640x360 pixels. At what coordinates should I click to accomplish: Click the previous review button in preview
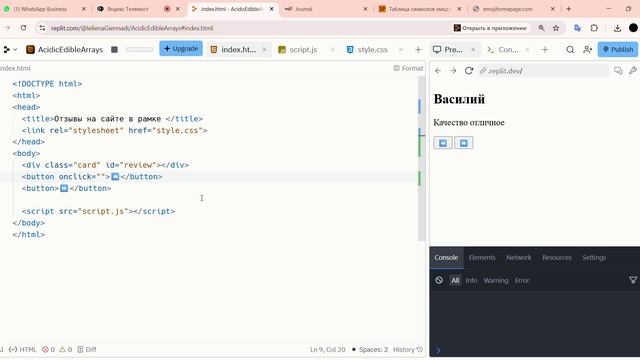[443, 143]
